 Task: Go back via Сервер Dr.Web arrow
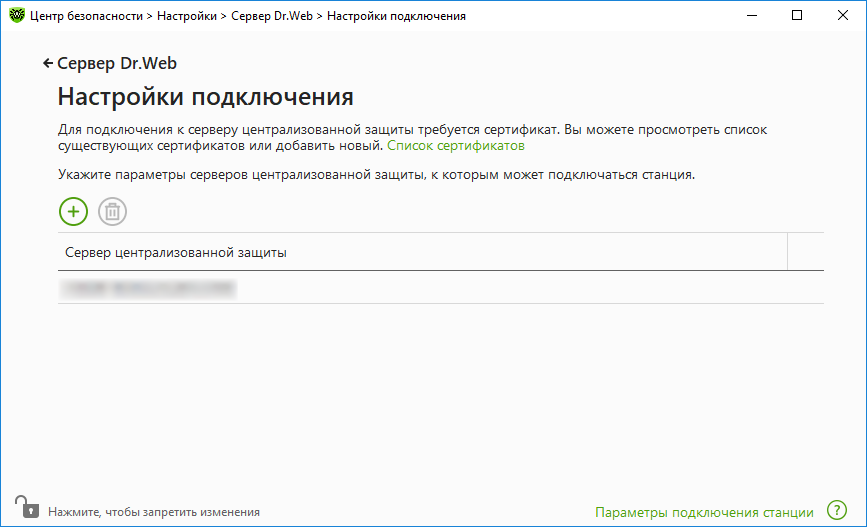click(x=48, y=63)
